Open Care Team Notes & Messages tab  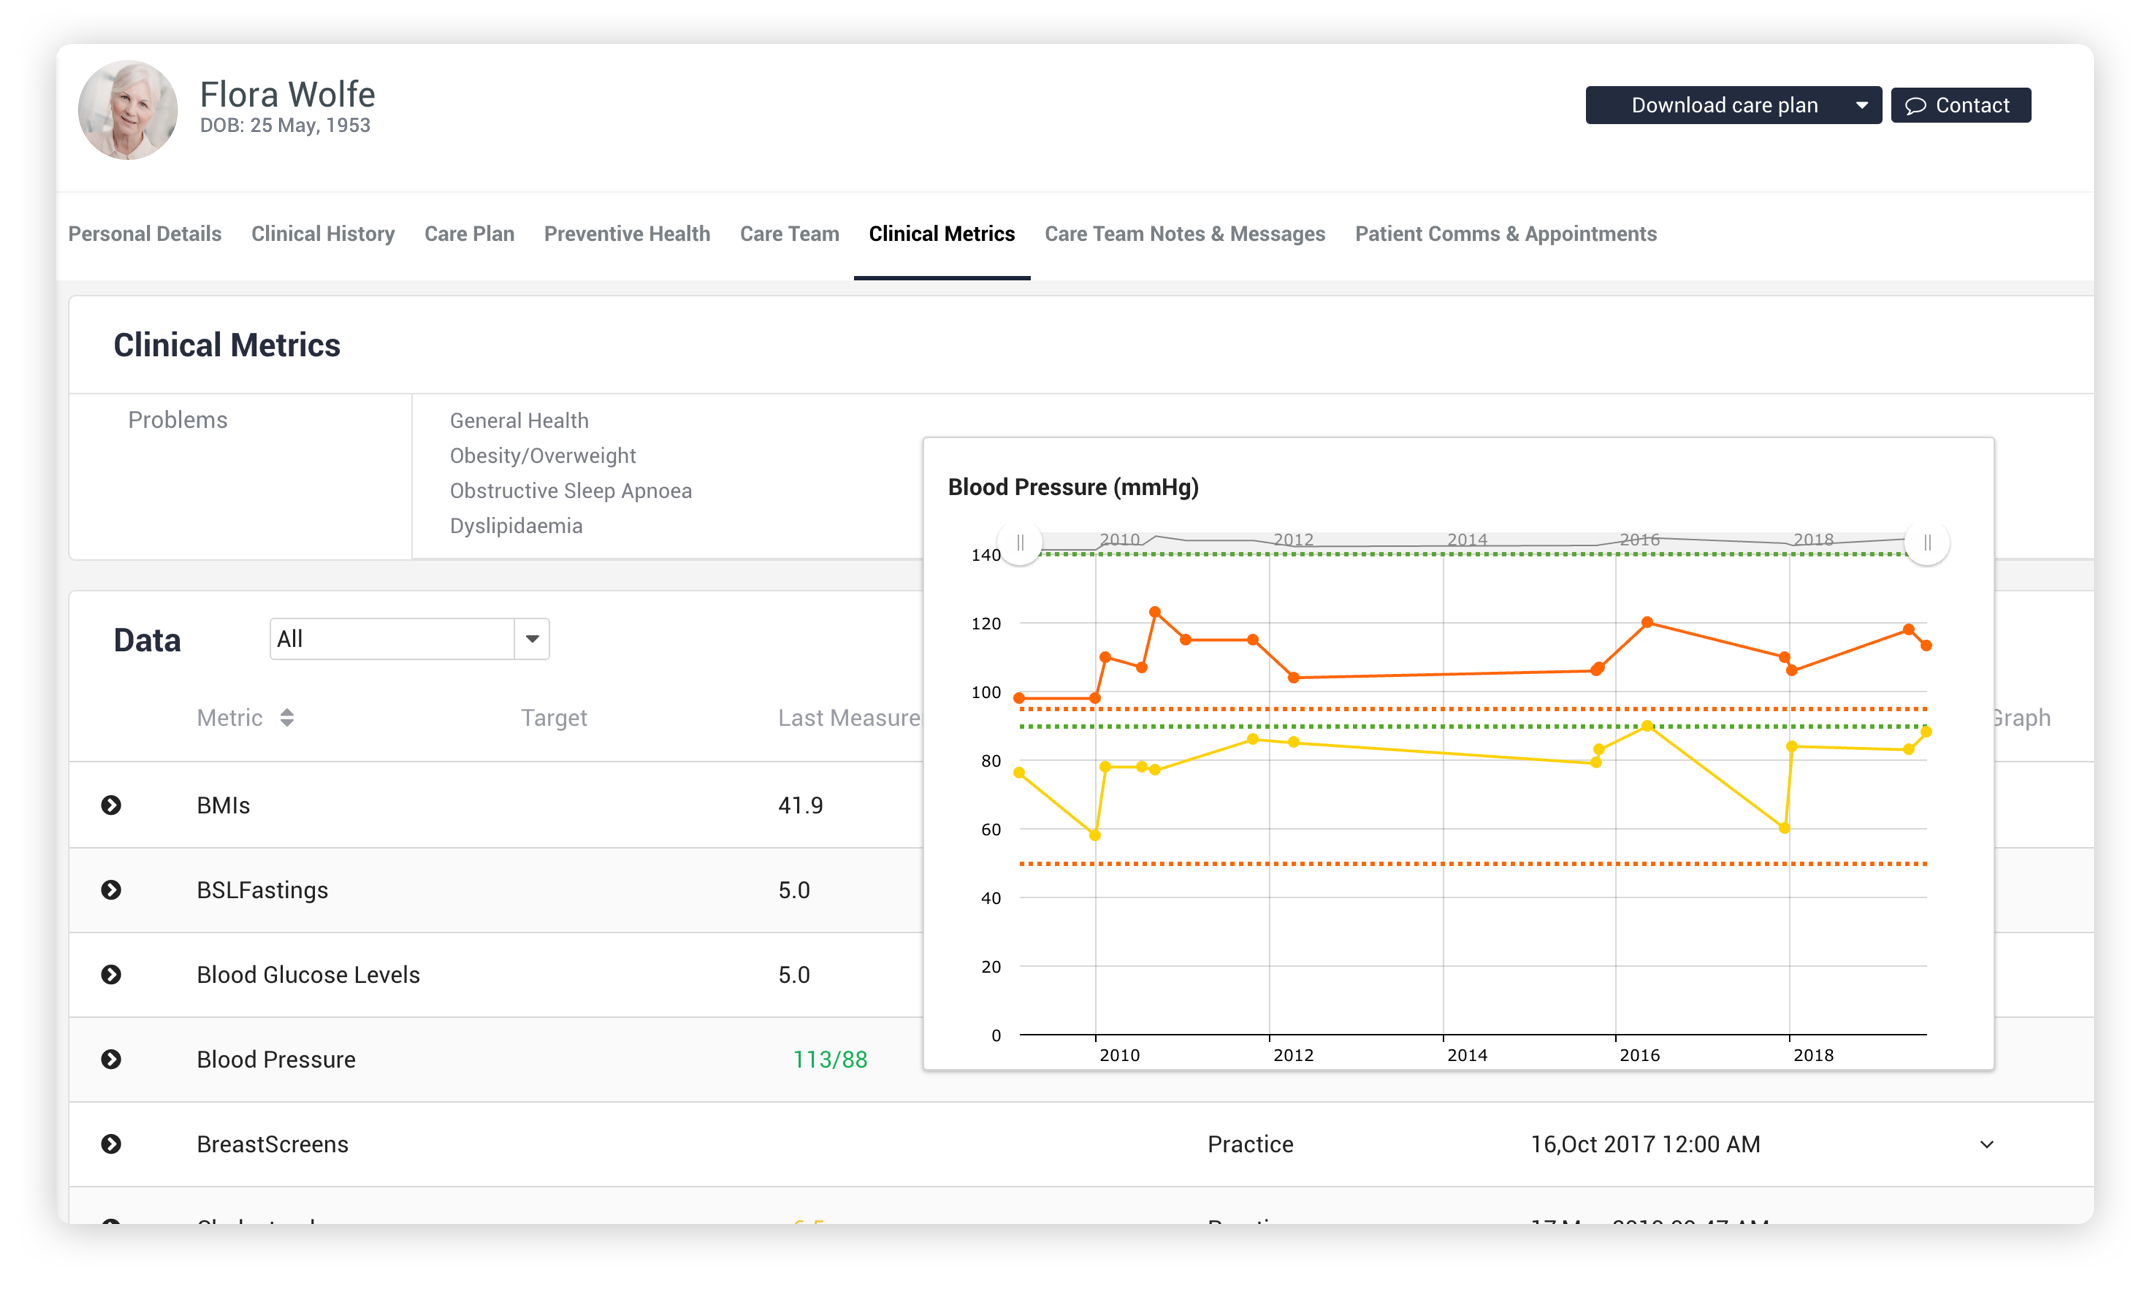coord(1185,234)
